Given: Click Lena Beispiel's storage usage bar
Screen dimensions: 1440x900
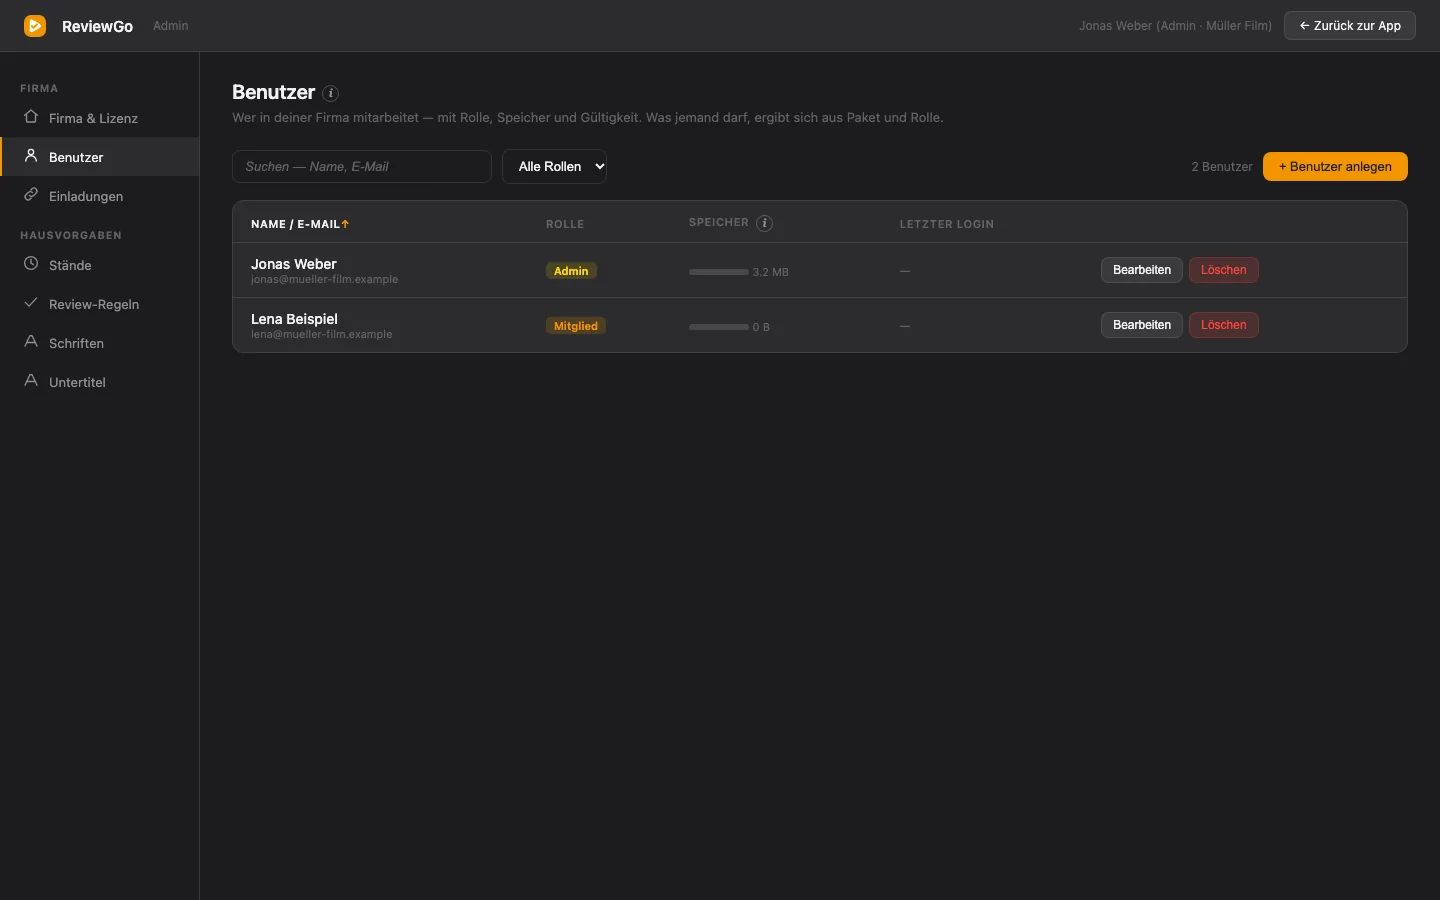Looking at the screenshot, I should (719, 327).
